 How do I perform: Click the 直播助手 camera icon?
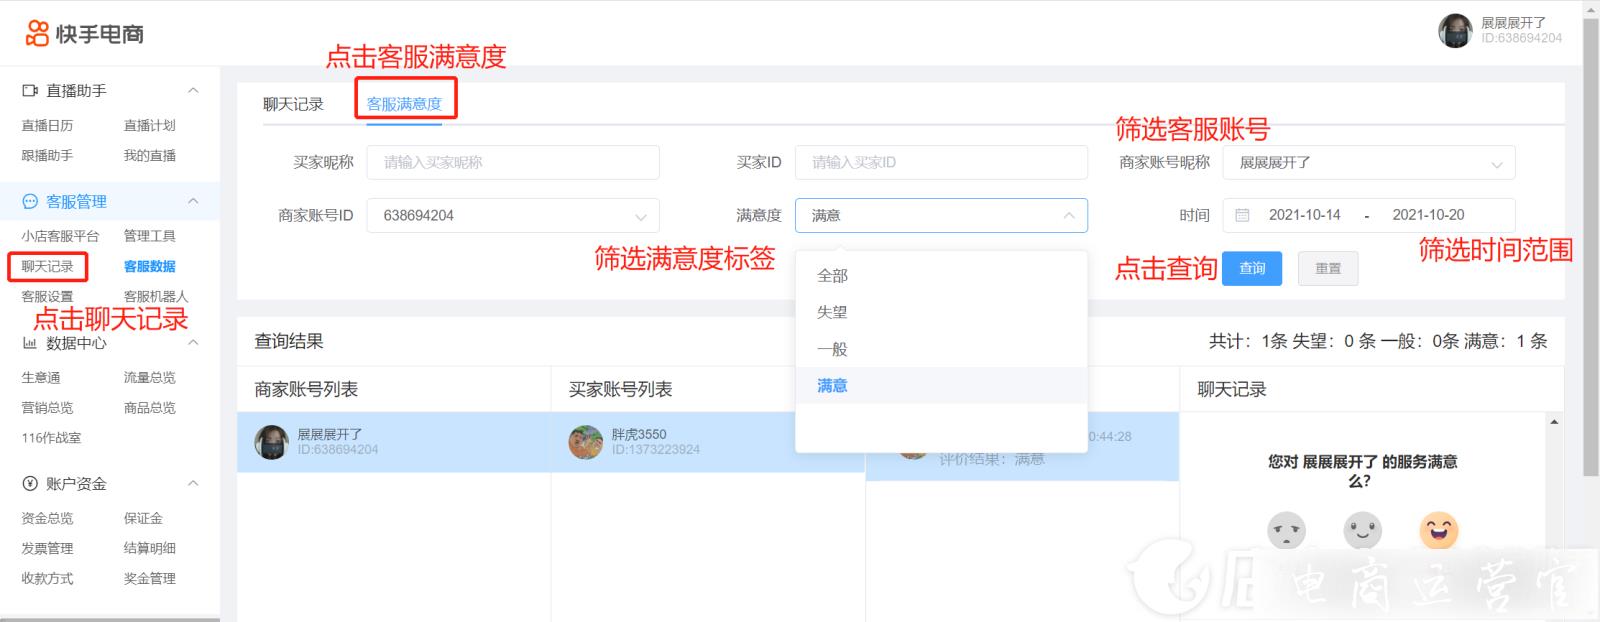click(30, 91)
